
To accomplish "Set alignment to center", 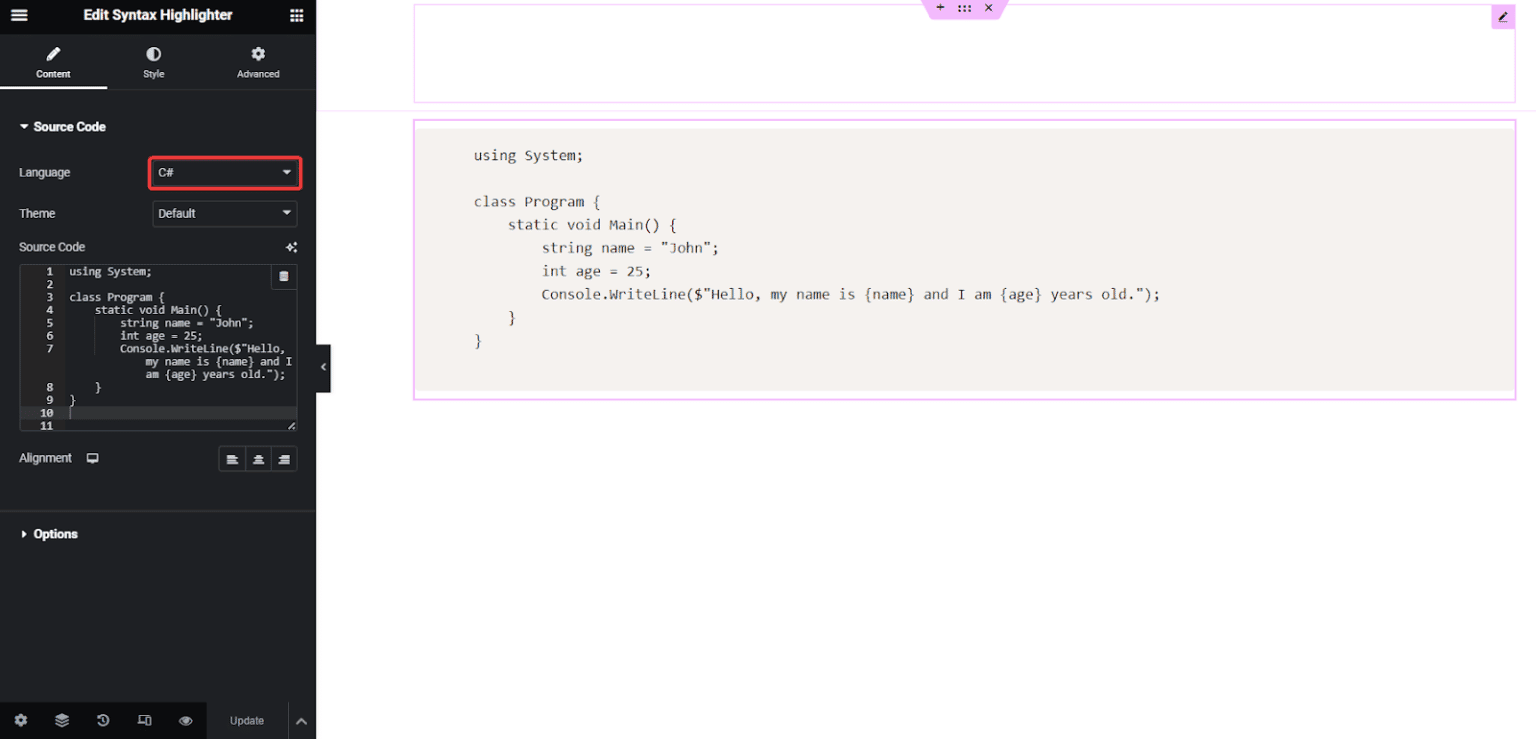I will point(258,459).
